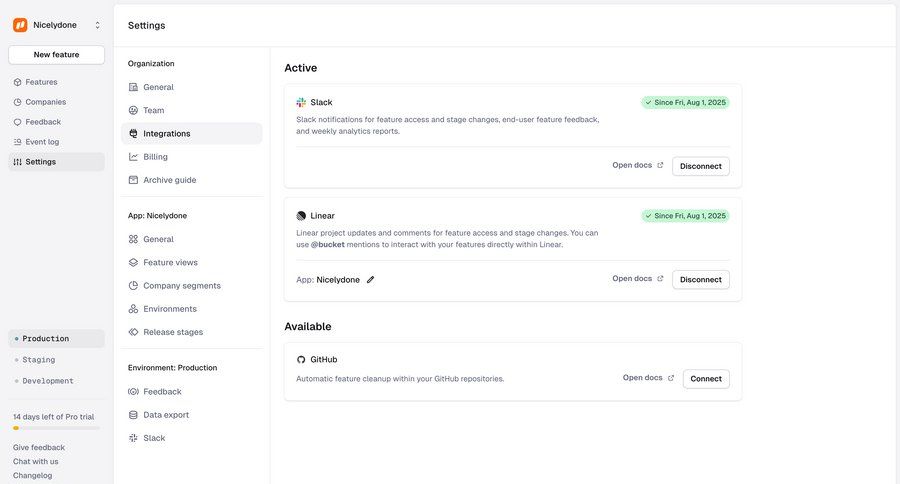900x484 pixels.
Task: Edit Linear app with pencil icon
Action: tap(370, 280)
